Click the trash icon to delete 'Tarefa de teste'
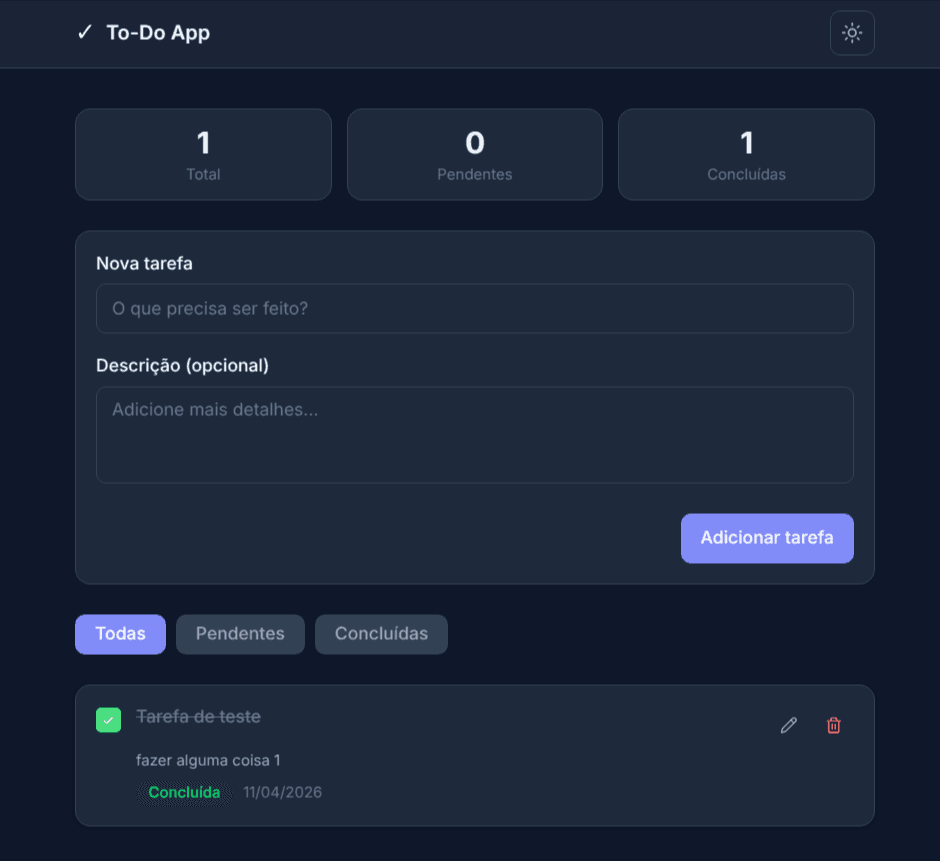Screen dimensions: 940x861 pyautogui.click(x=833, y=725)
